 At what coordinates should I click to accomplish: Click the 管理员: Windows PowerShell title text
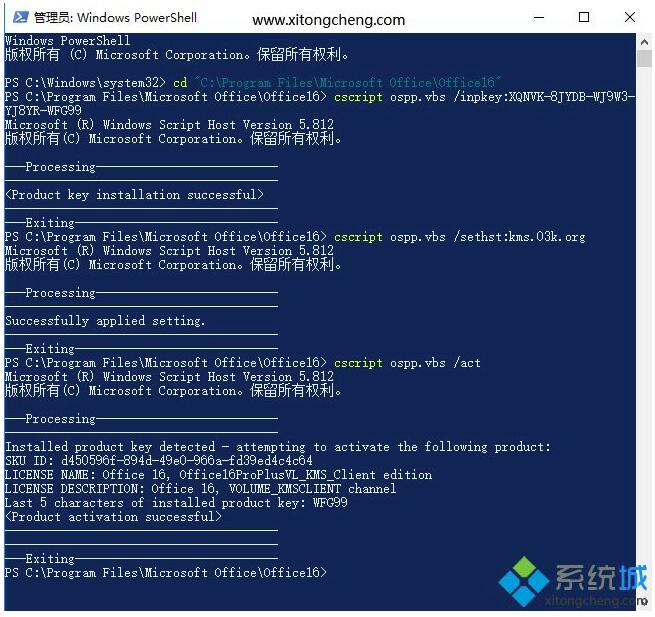coord(115,18)
